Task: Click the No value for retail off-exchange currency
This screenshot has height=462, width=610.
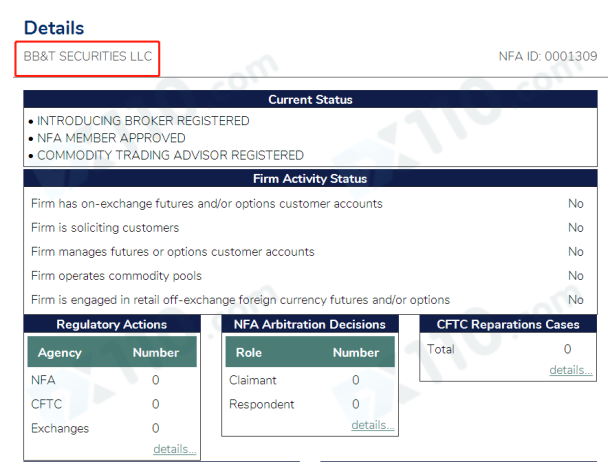Action: pos(576,300)
